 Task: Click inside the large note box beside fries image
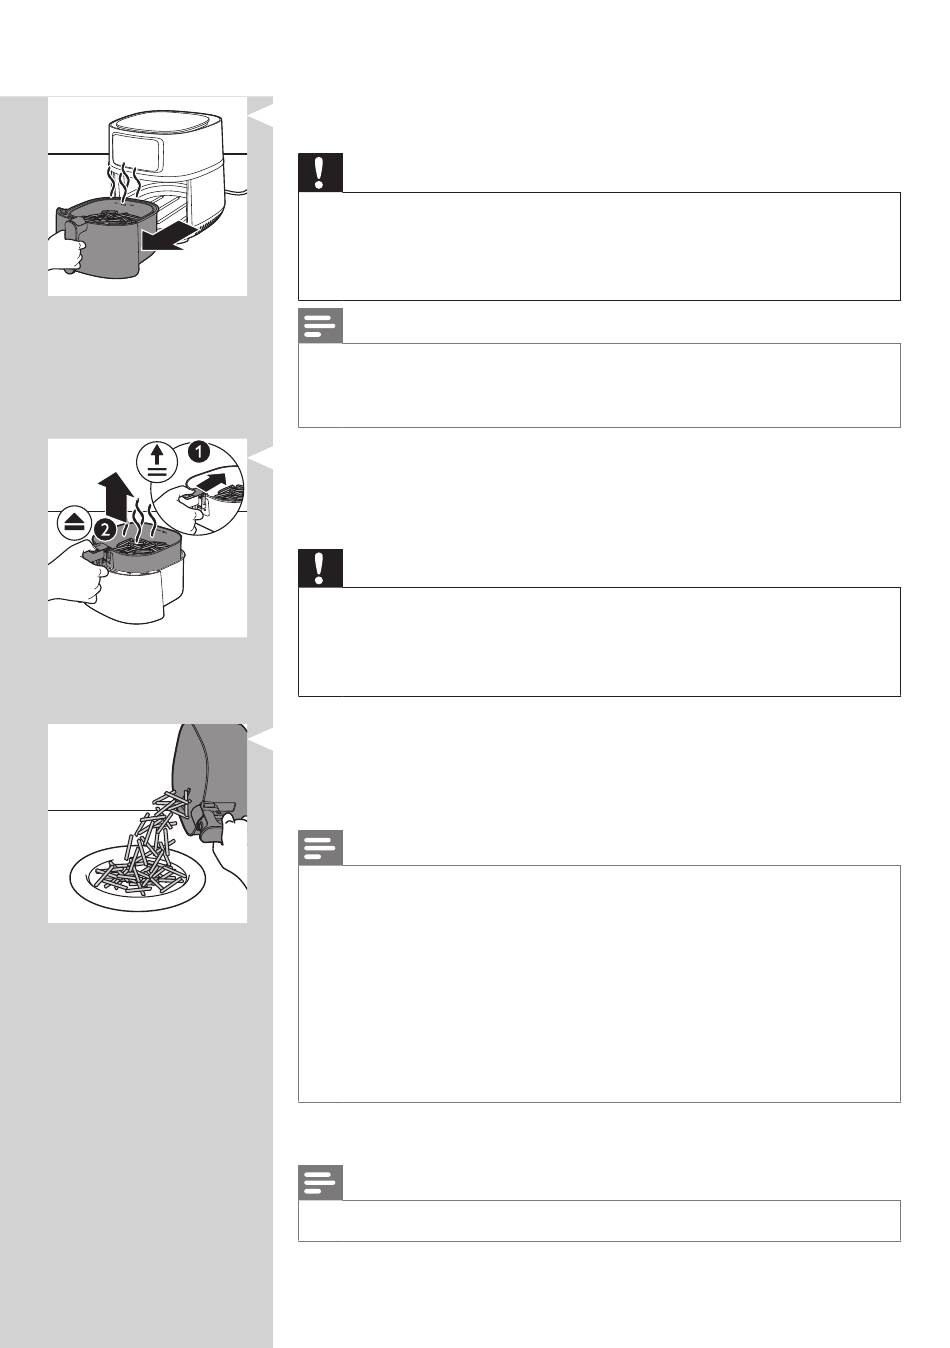[x=599, y=984]
